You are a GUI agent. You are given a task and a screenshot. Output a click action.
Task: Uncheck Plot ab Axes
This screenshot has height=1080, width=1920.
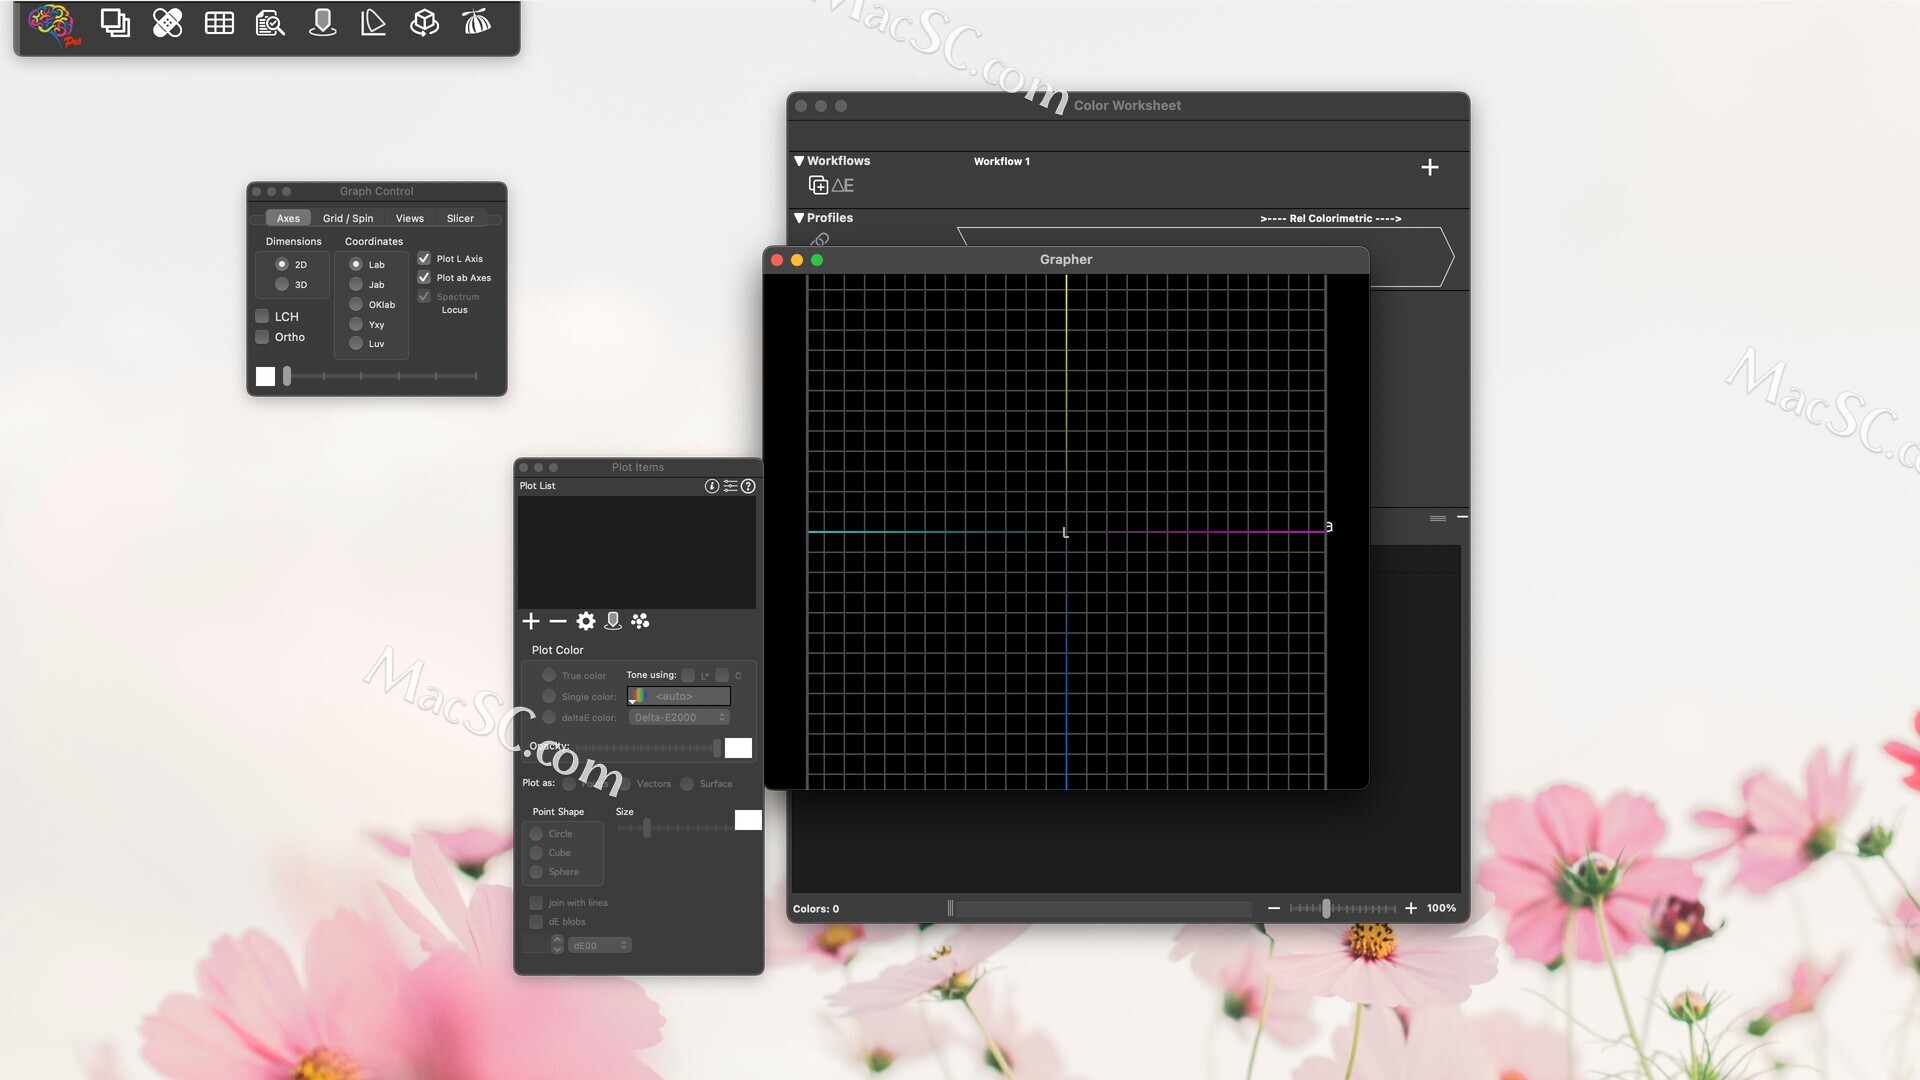[x=424, y=277]
